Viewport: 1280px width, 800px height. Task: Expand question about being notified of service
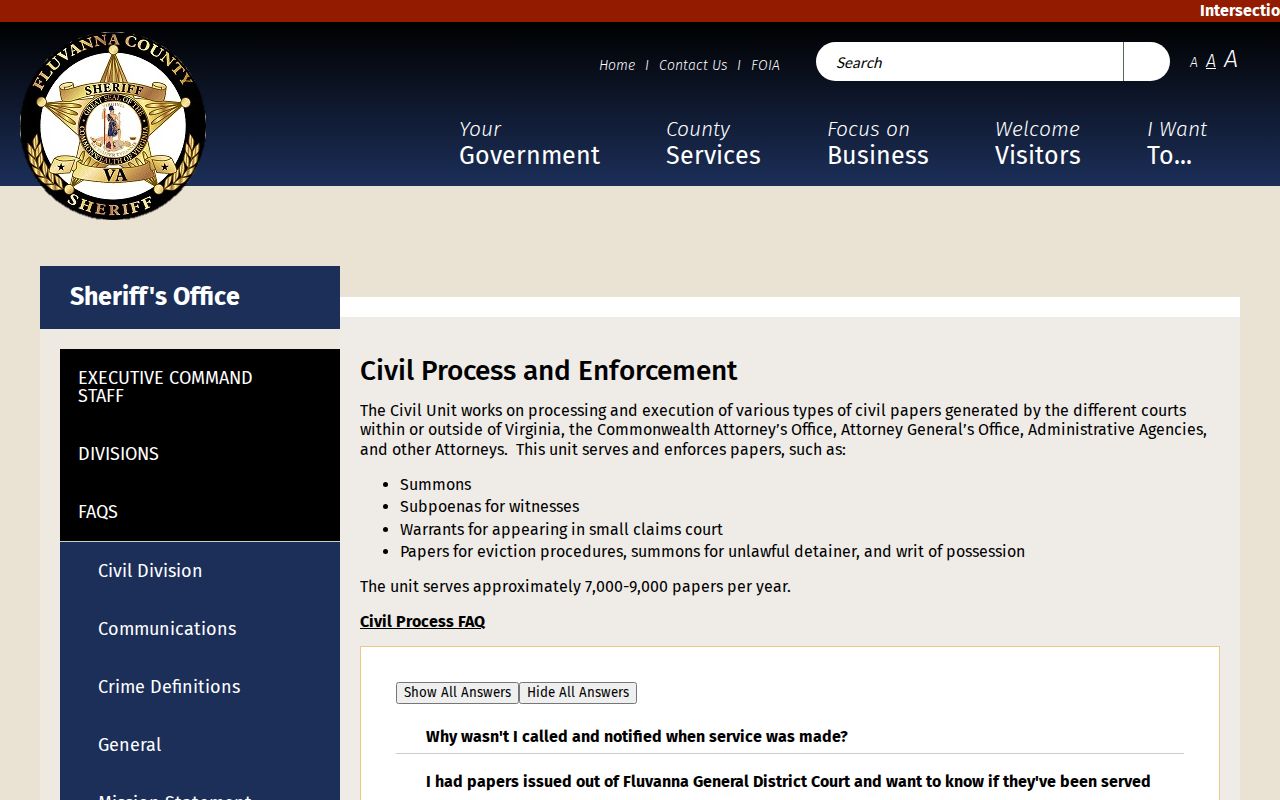pyautogui.click(x=637, y=737)
